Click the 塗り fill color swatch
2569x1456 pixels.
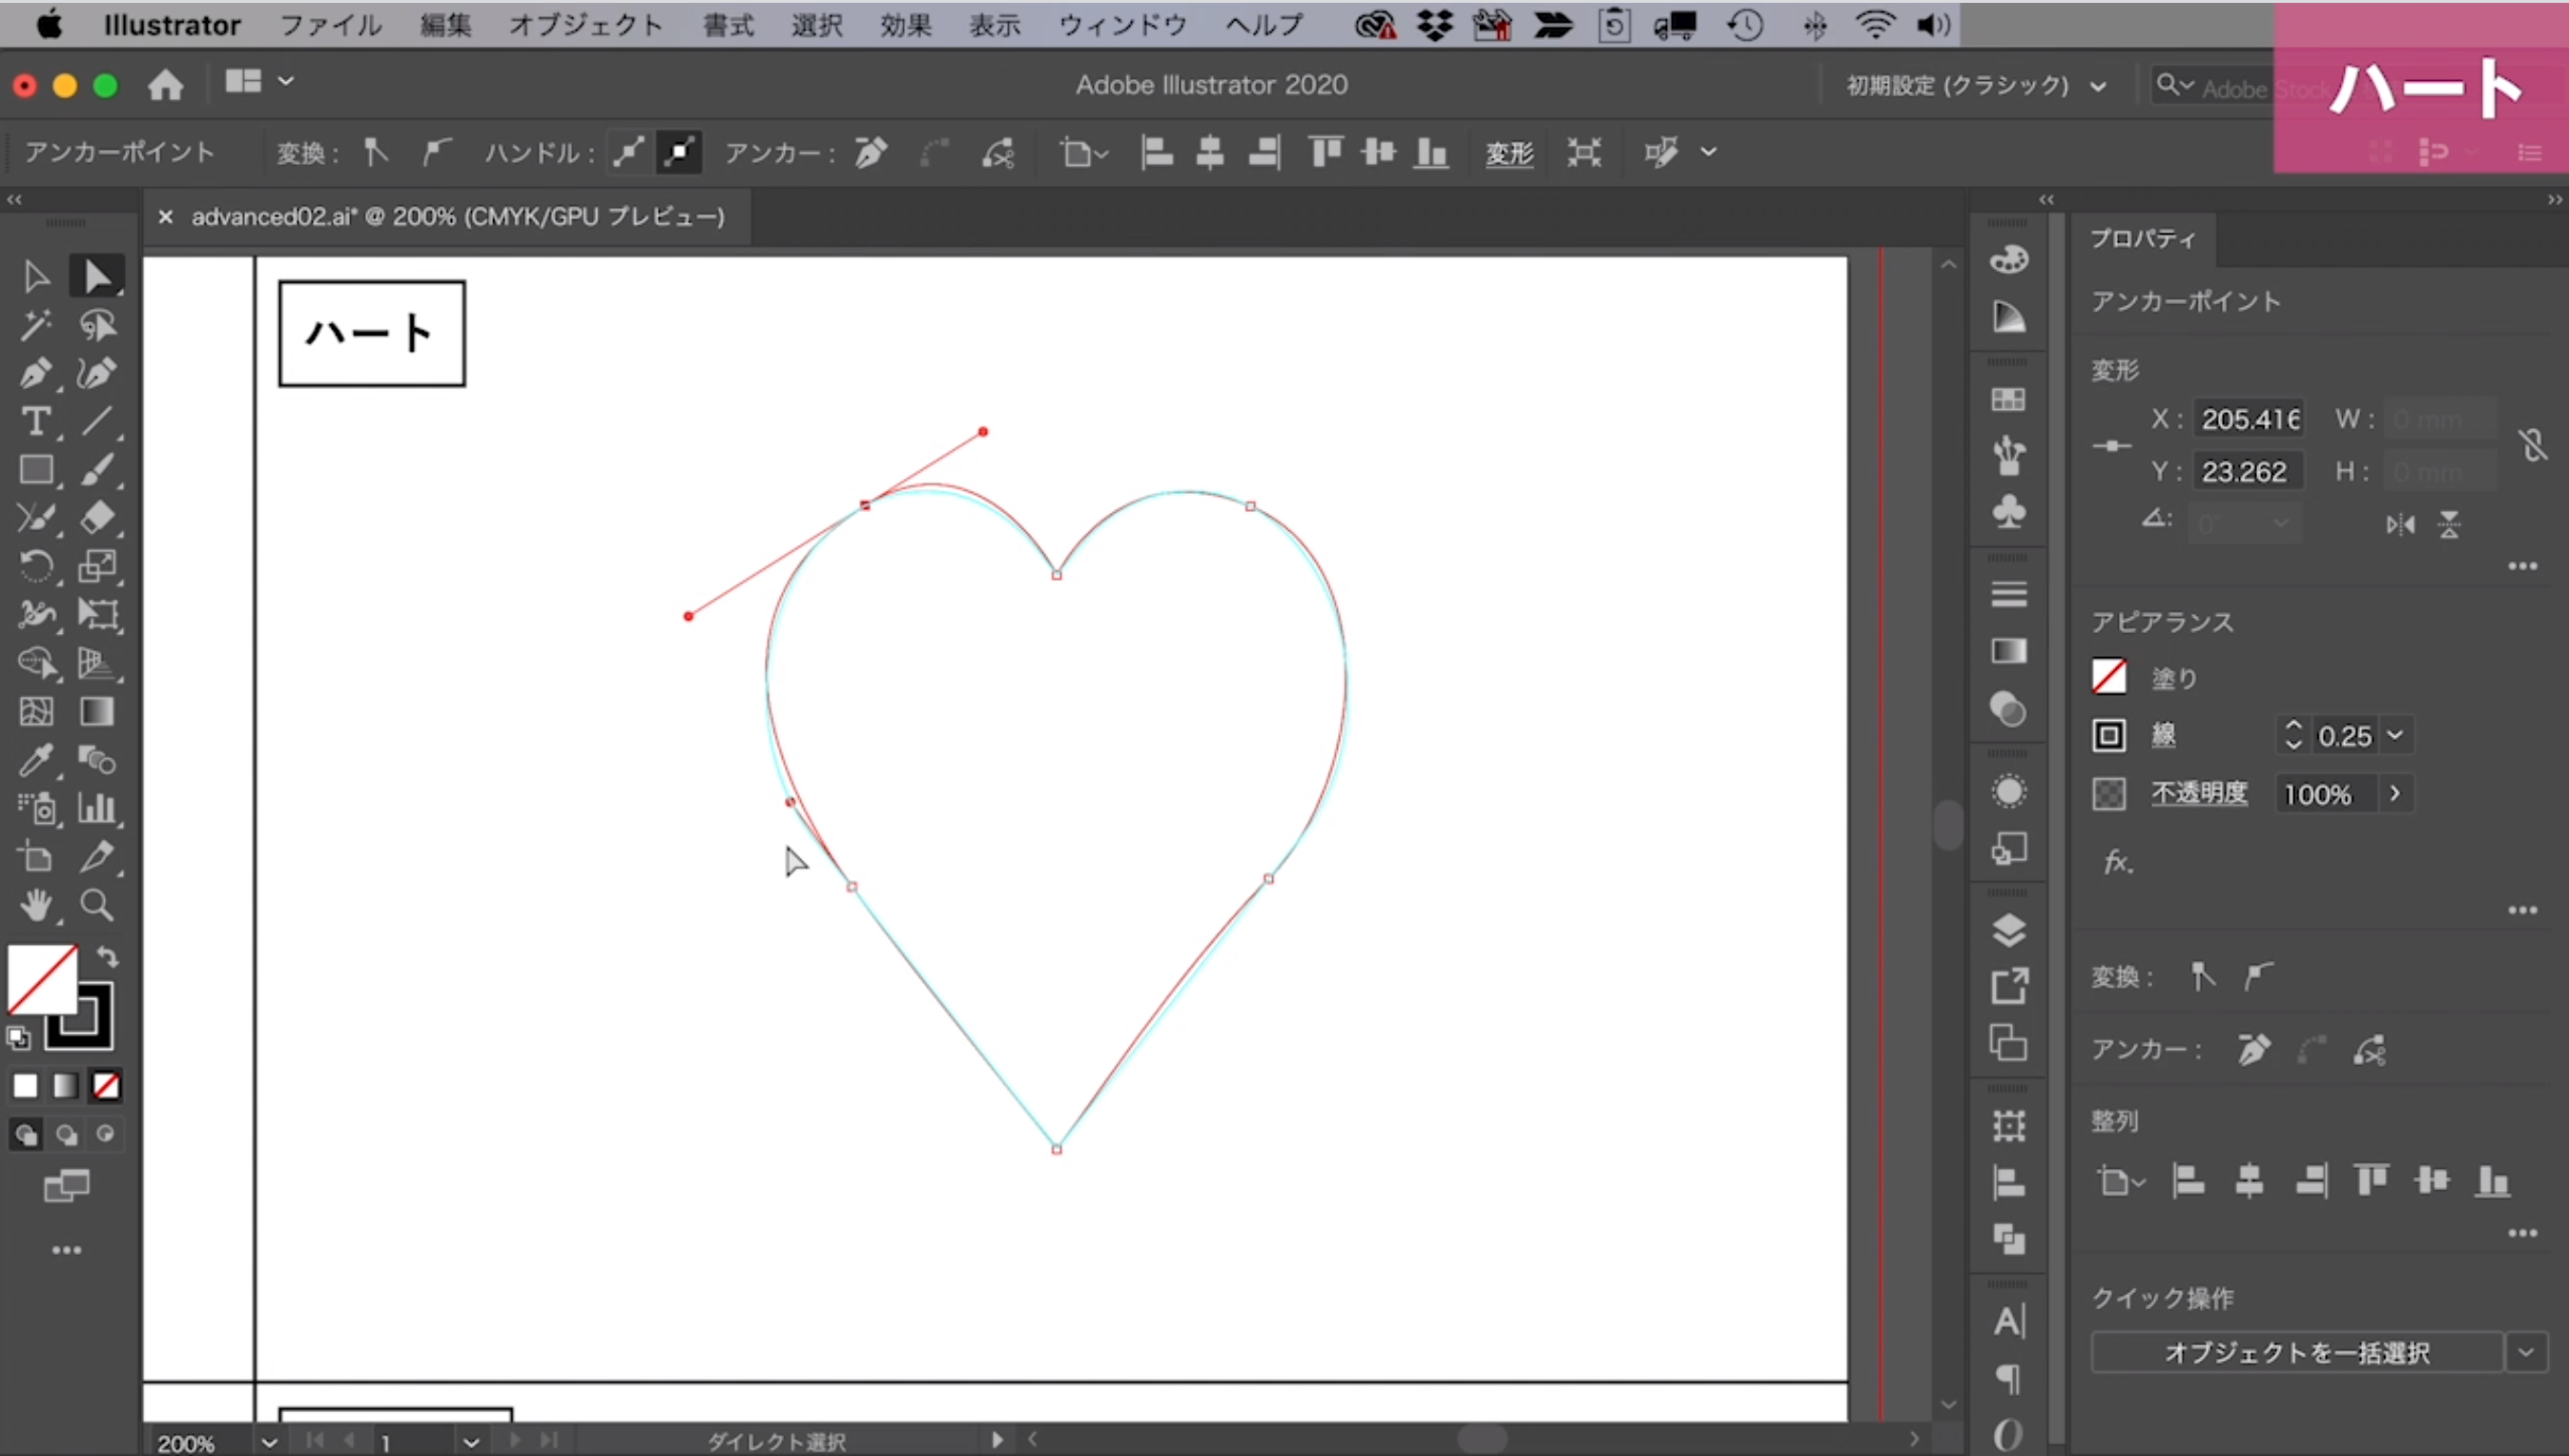[2109, 677]
